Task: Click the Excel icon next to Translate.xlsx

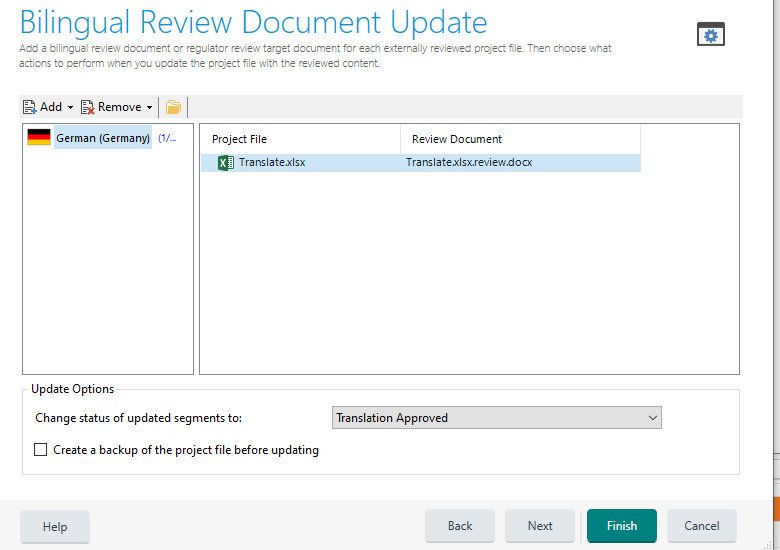Action: click(226, 163)
